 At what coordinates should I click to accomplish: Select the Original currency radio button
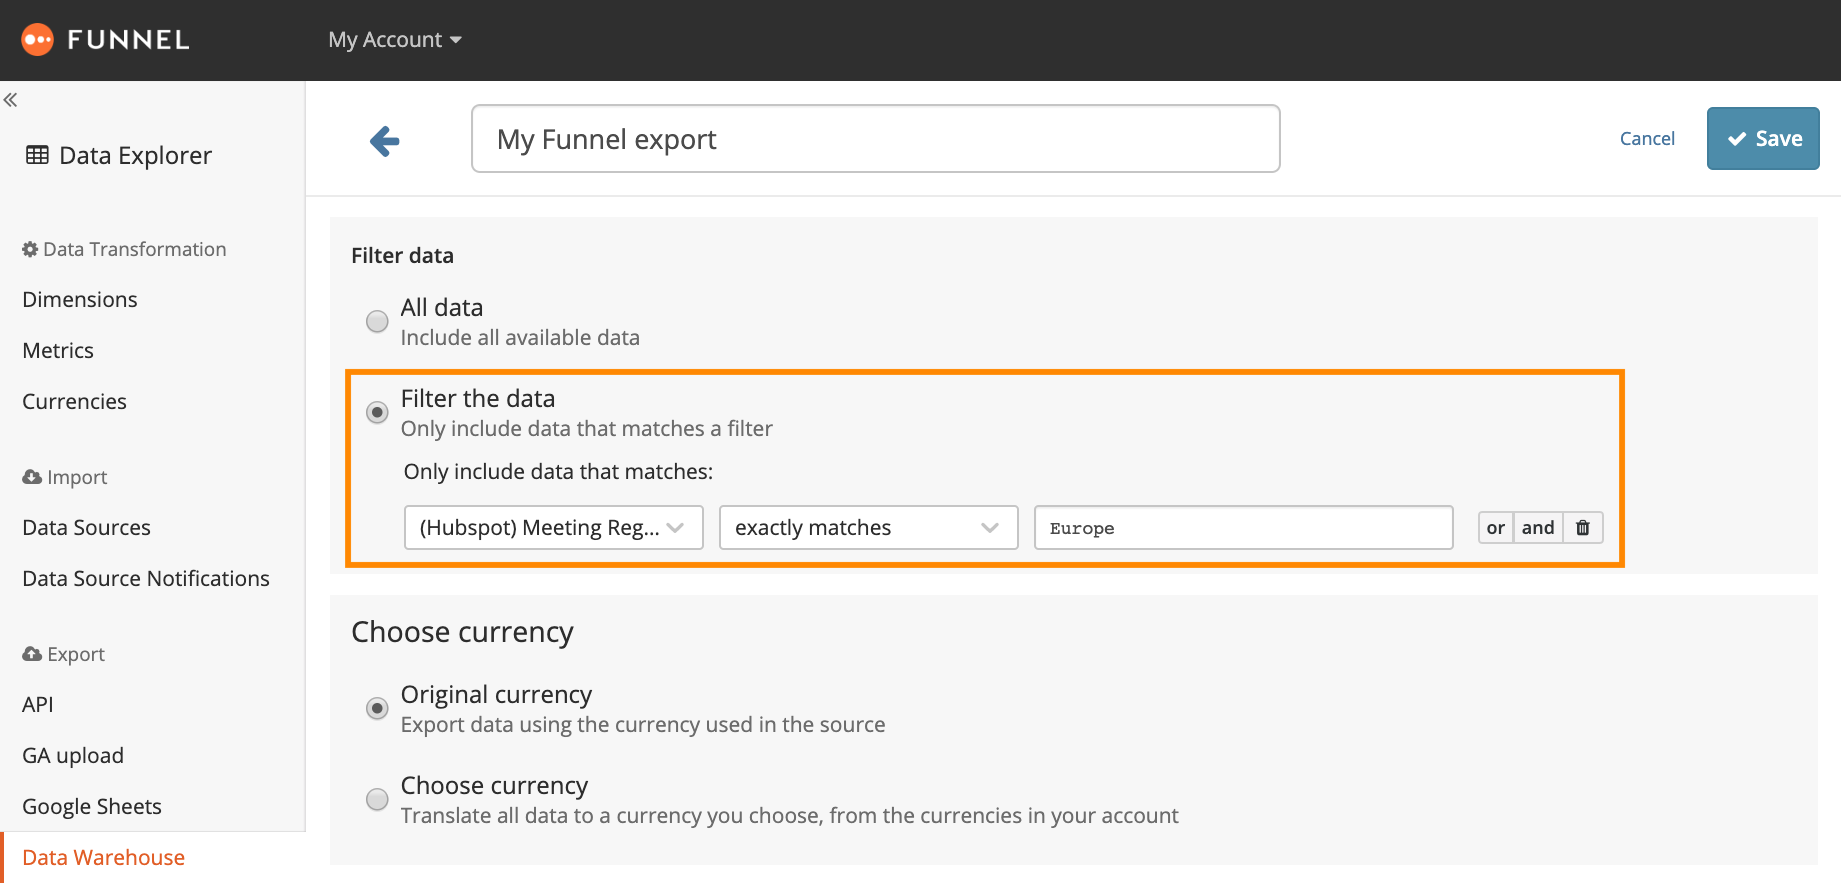point(377,708)
